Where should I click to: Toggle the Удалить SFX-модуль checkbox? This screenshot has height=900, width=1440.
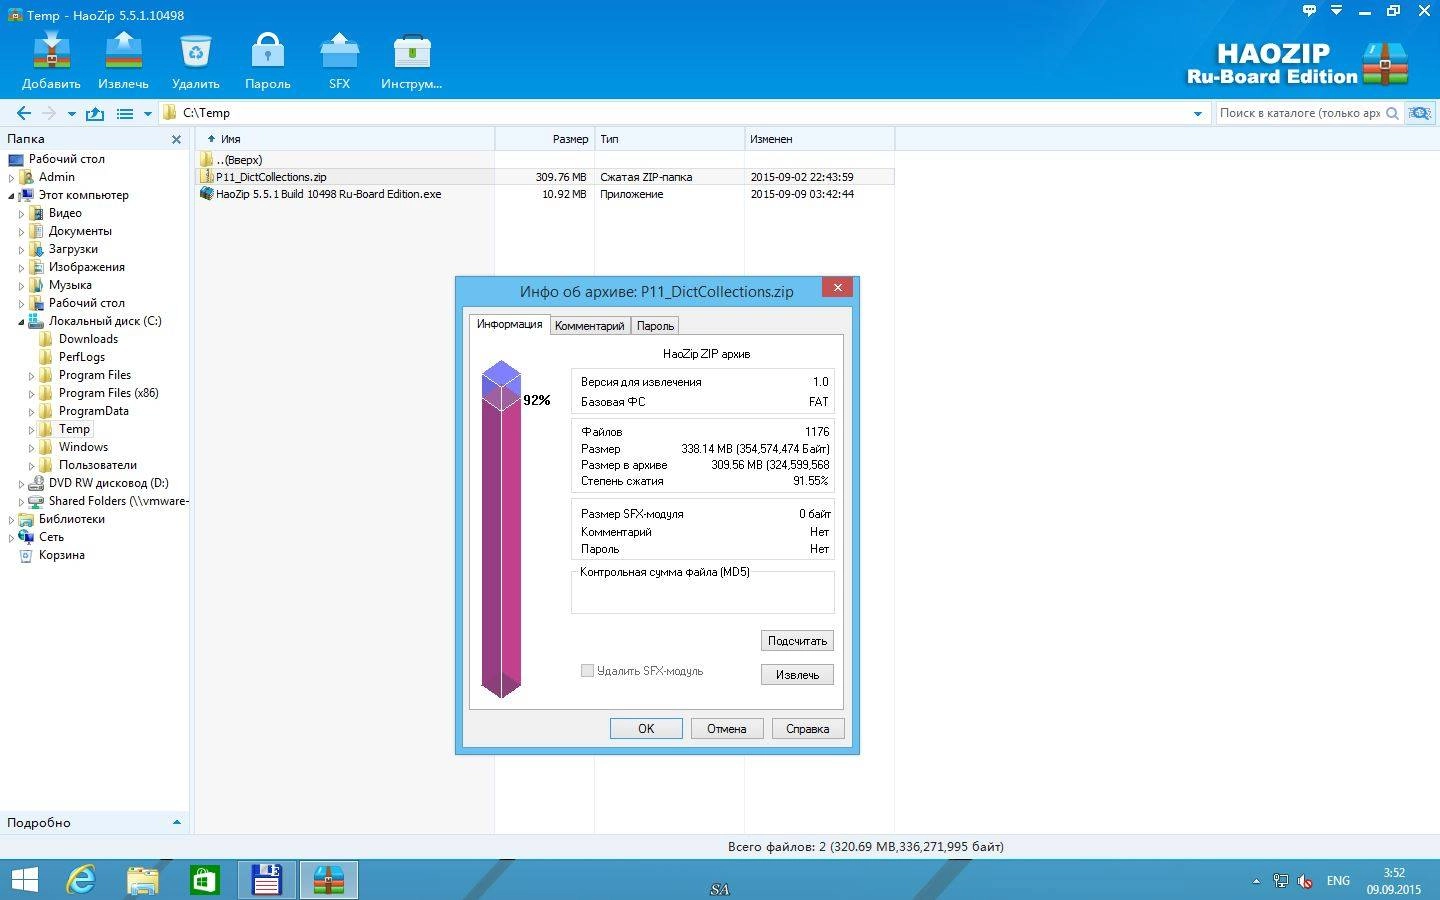point(588,671)
